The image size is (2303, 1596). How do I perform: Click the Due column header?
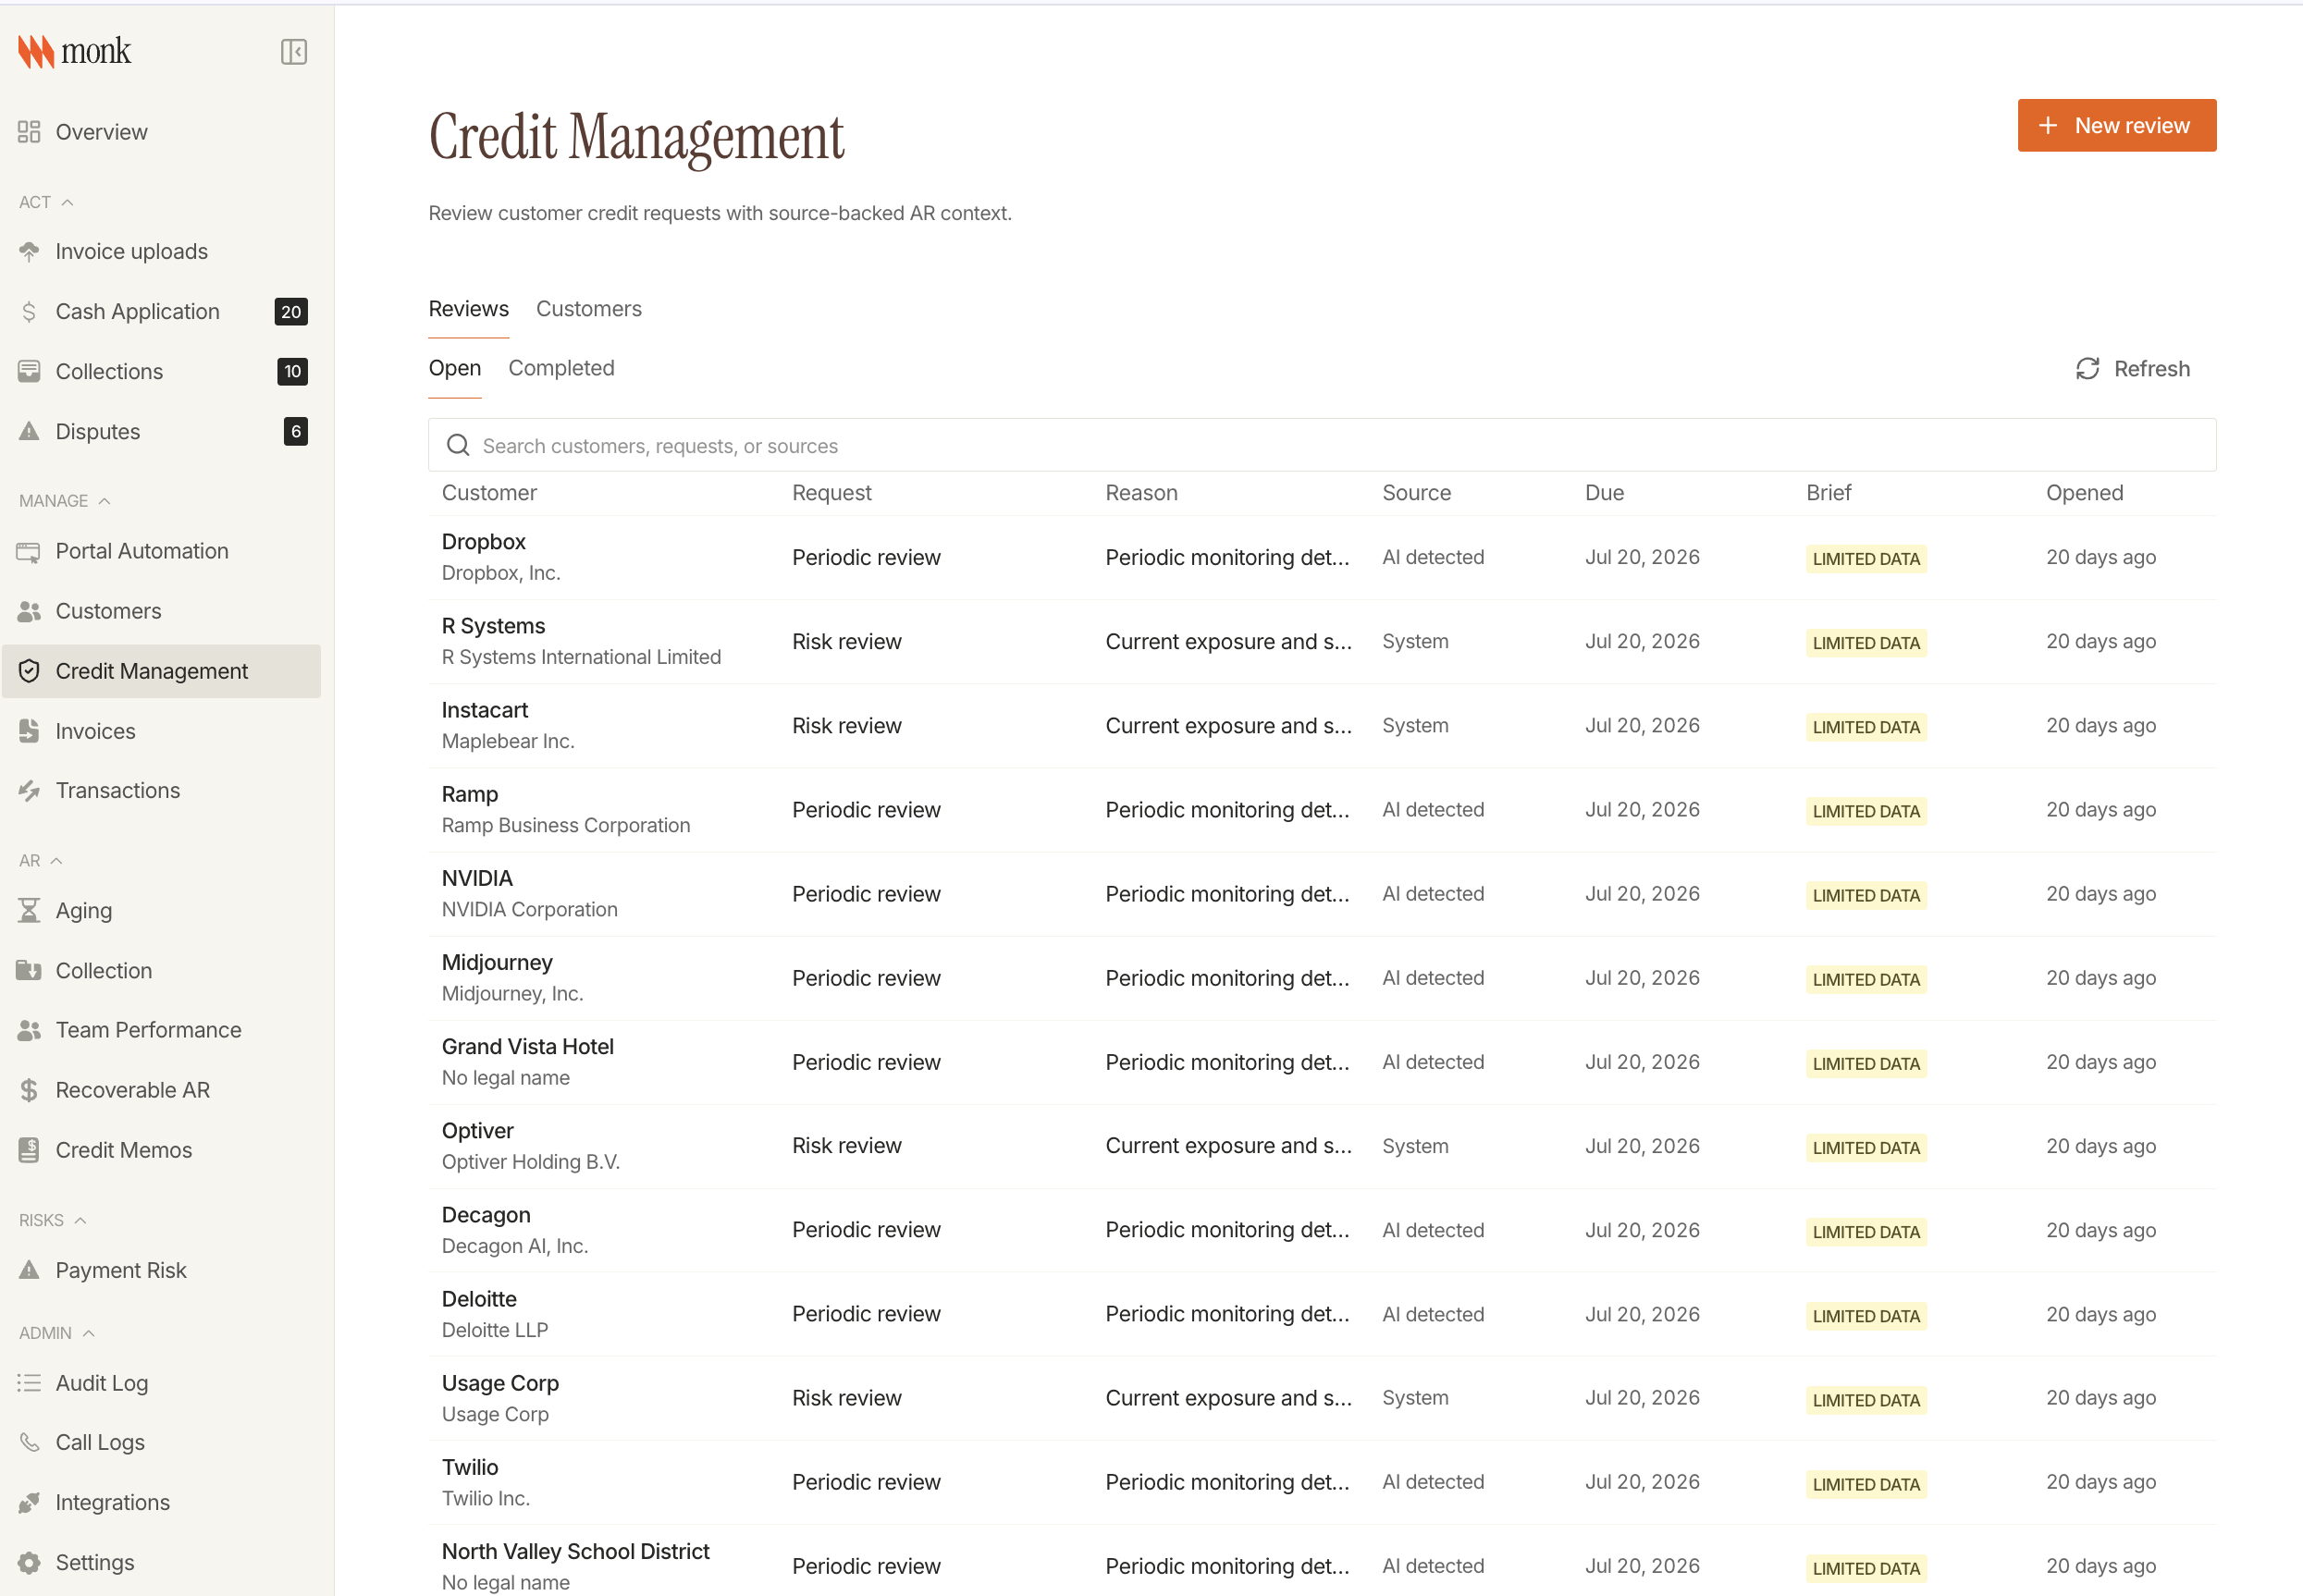point(1604,493)
